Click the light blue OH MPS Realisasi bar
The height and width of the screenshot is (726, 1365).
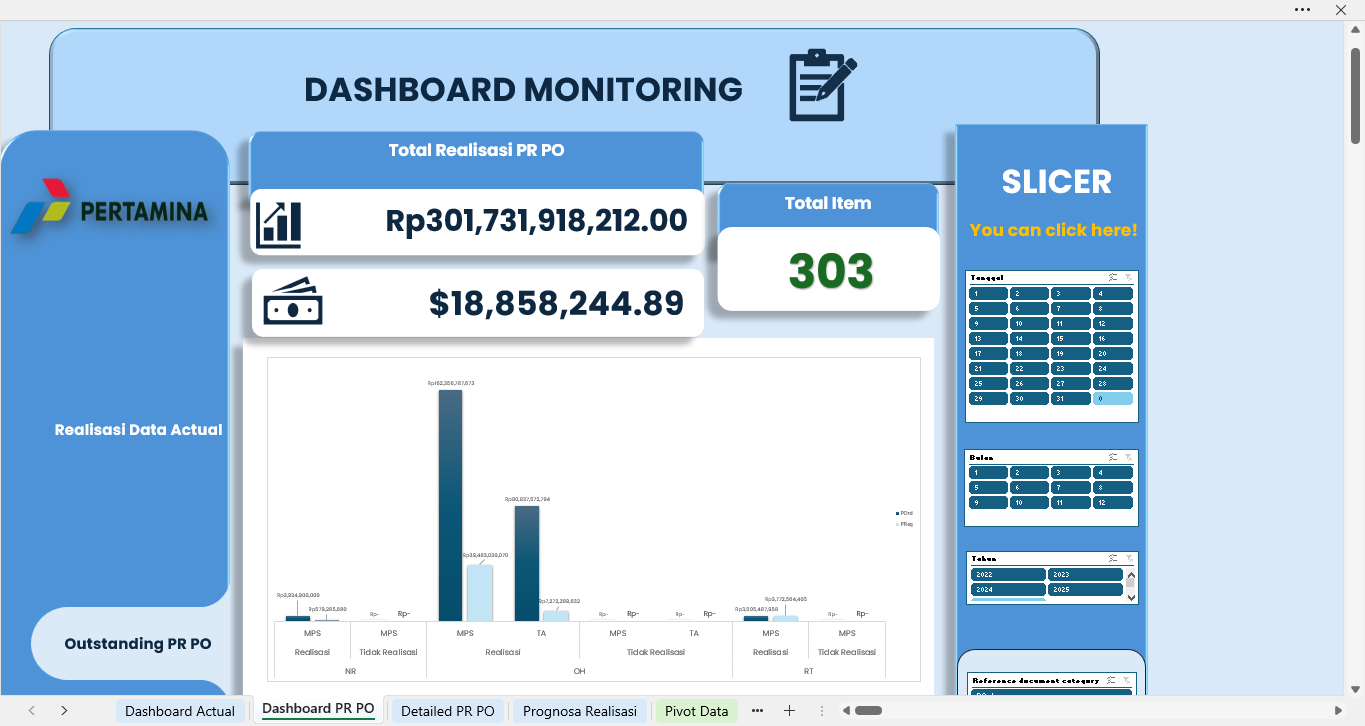[479, 593]
